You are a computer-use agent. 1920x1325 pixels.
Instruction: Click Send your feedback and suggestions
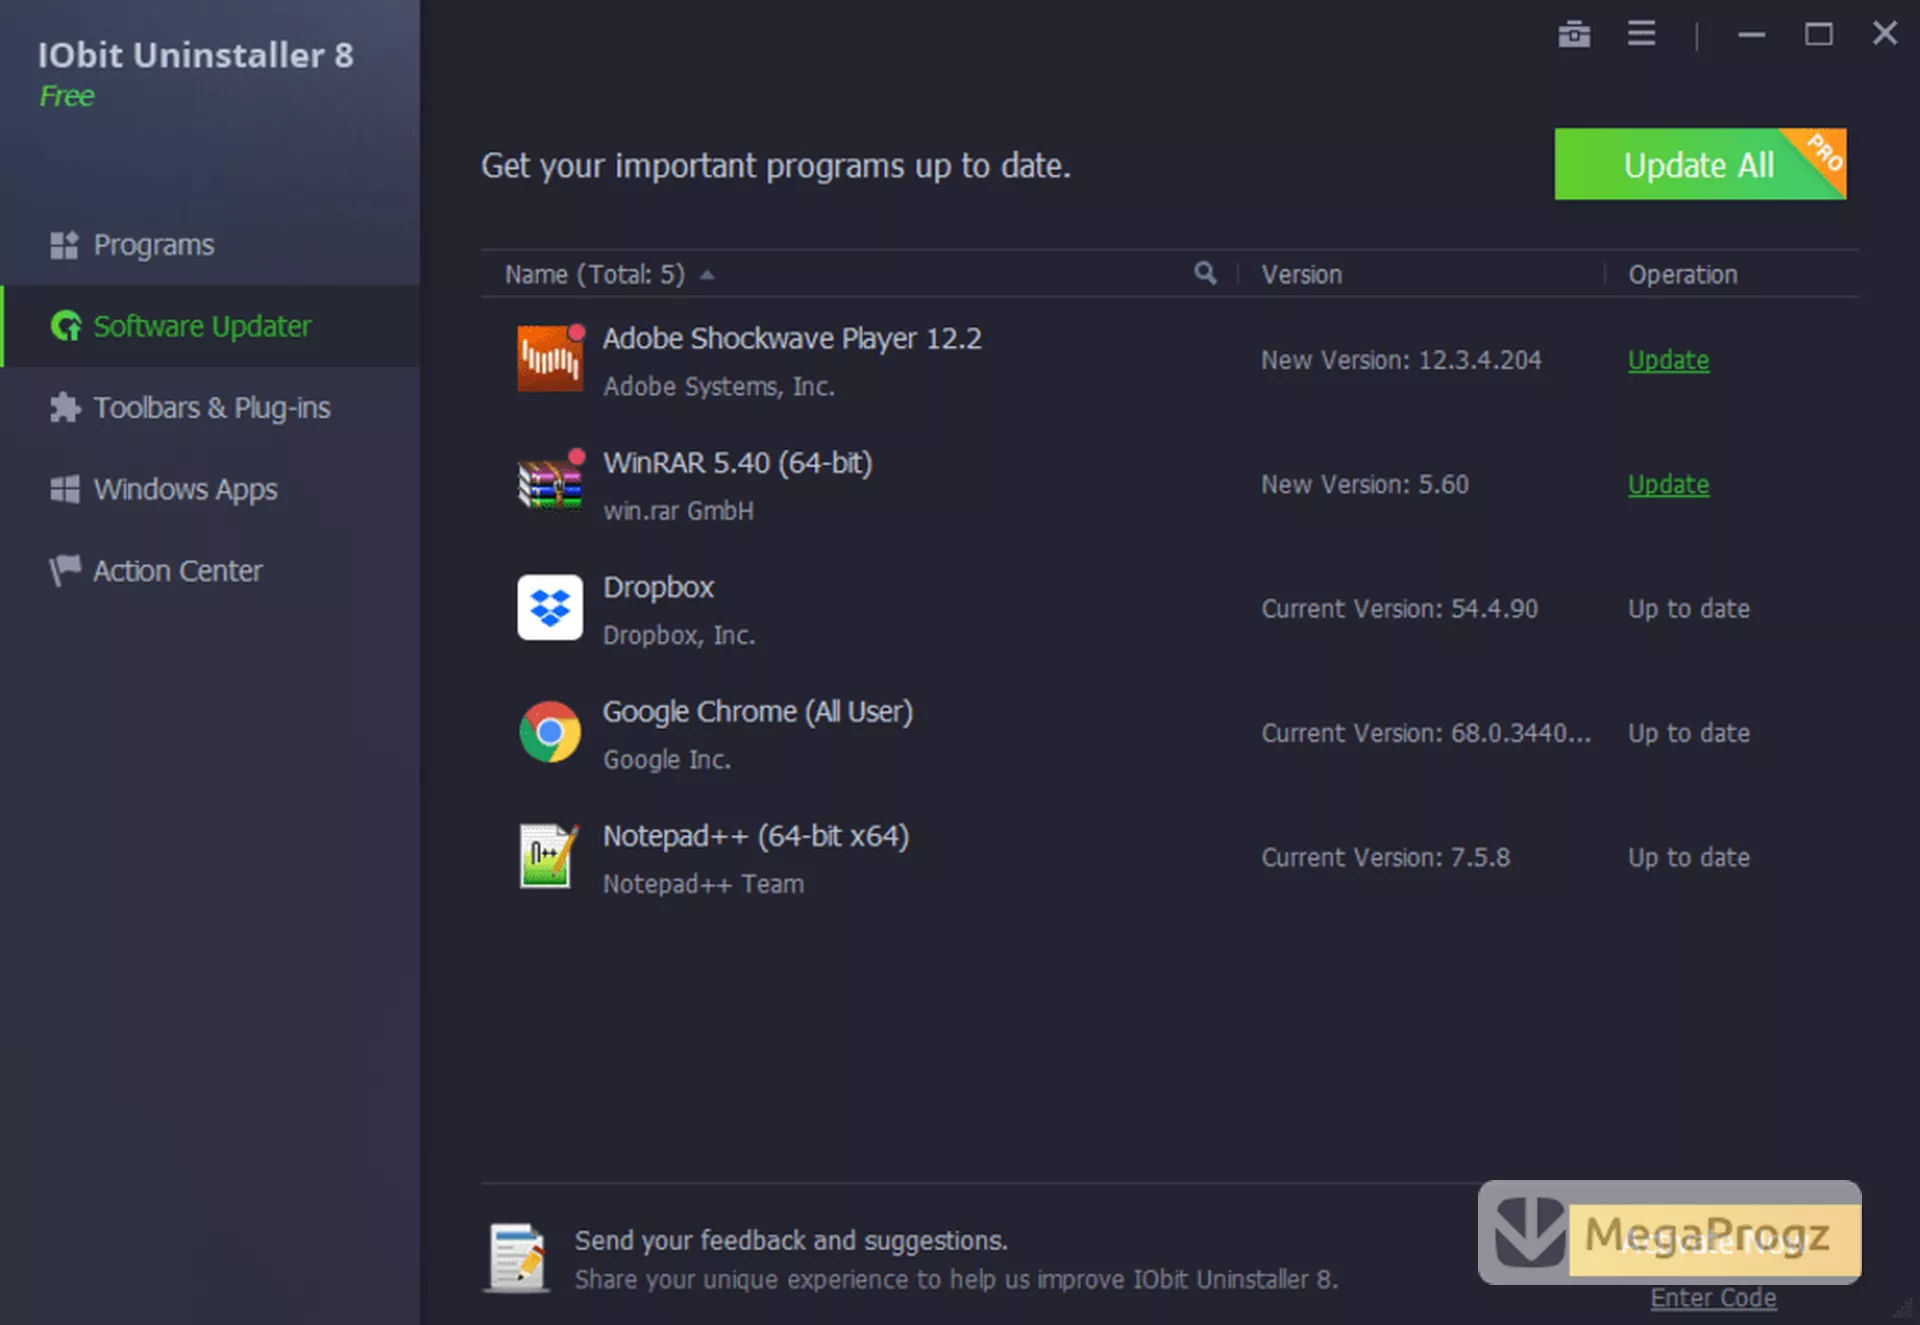790,1240
